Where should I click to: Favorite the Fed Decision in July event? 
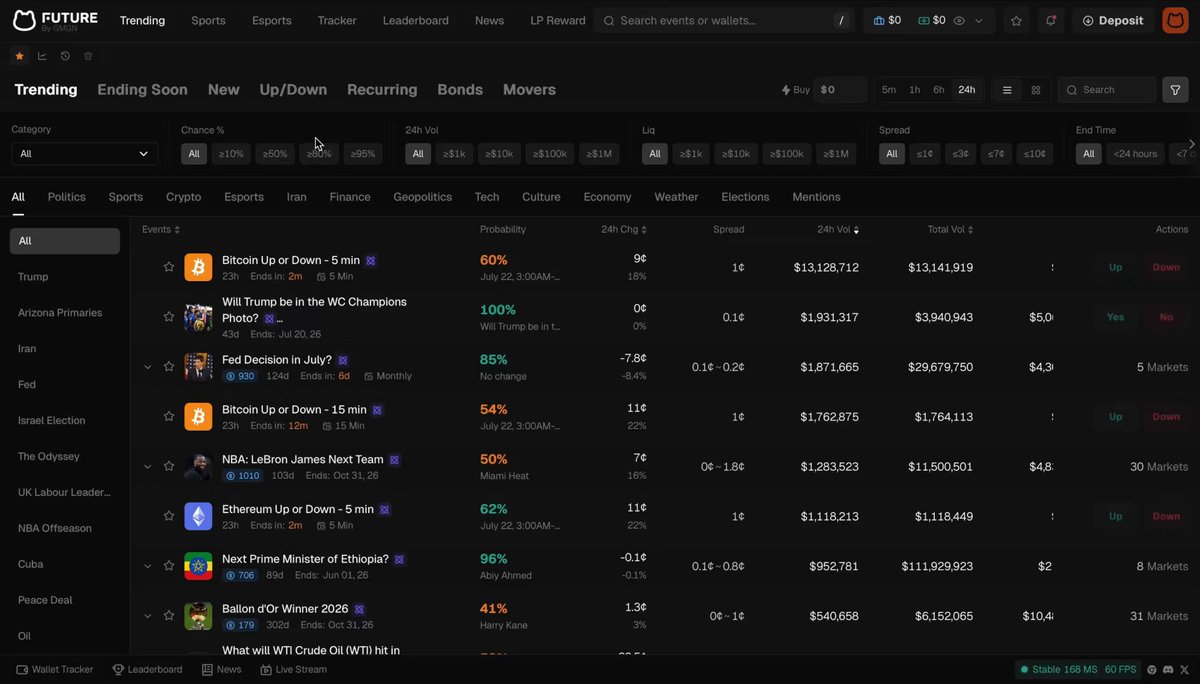(x=169, y=367)
